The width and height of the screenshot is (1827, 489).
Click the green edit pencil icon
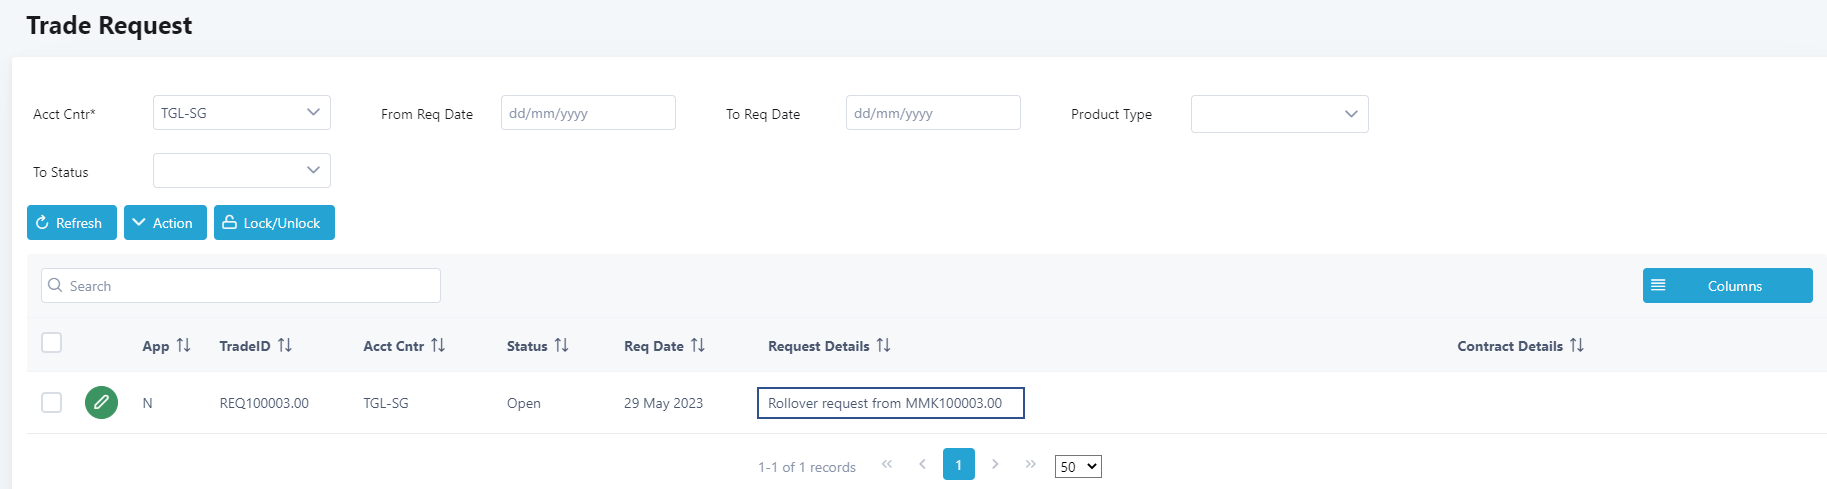tap(101, 402)
